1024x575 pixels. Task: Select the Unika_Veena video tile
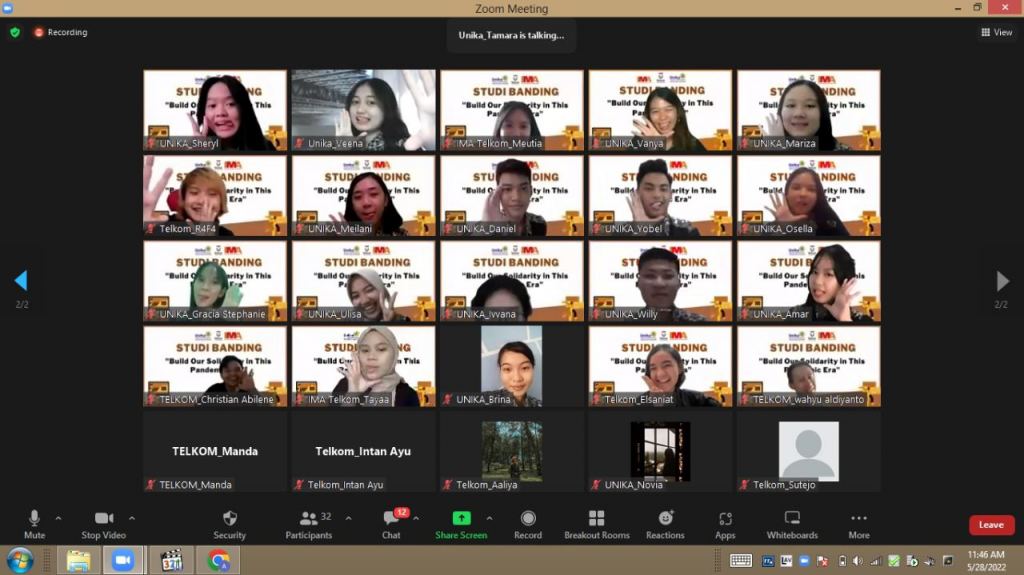[x=363, y=110]
